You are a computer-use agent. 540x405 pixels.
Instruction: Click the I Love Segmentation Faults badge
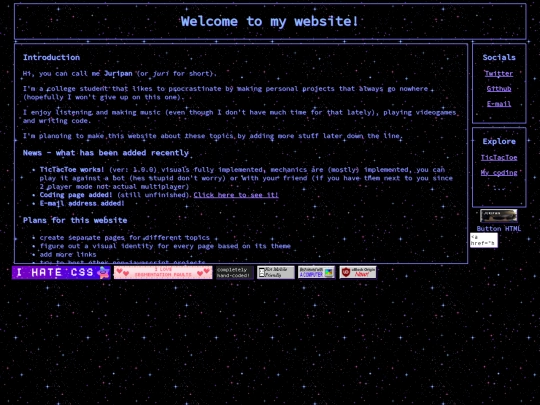(163, 272)
